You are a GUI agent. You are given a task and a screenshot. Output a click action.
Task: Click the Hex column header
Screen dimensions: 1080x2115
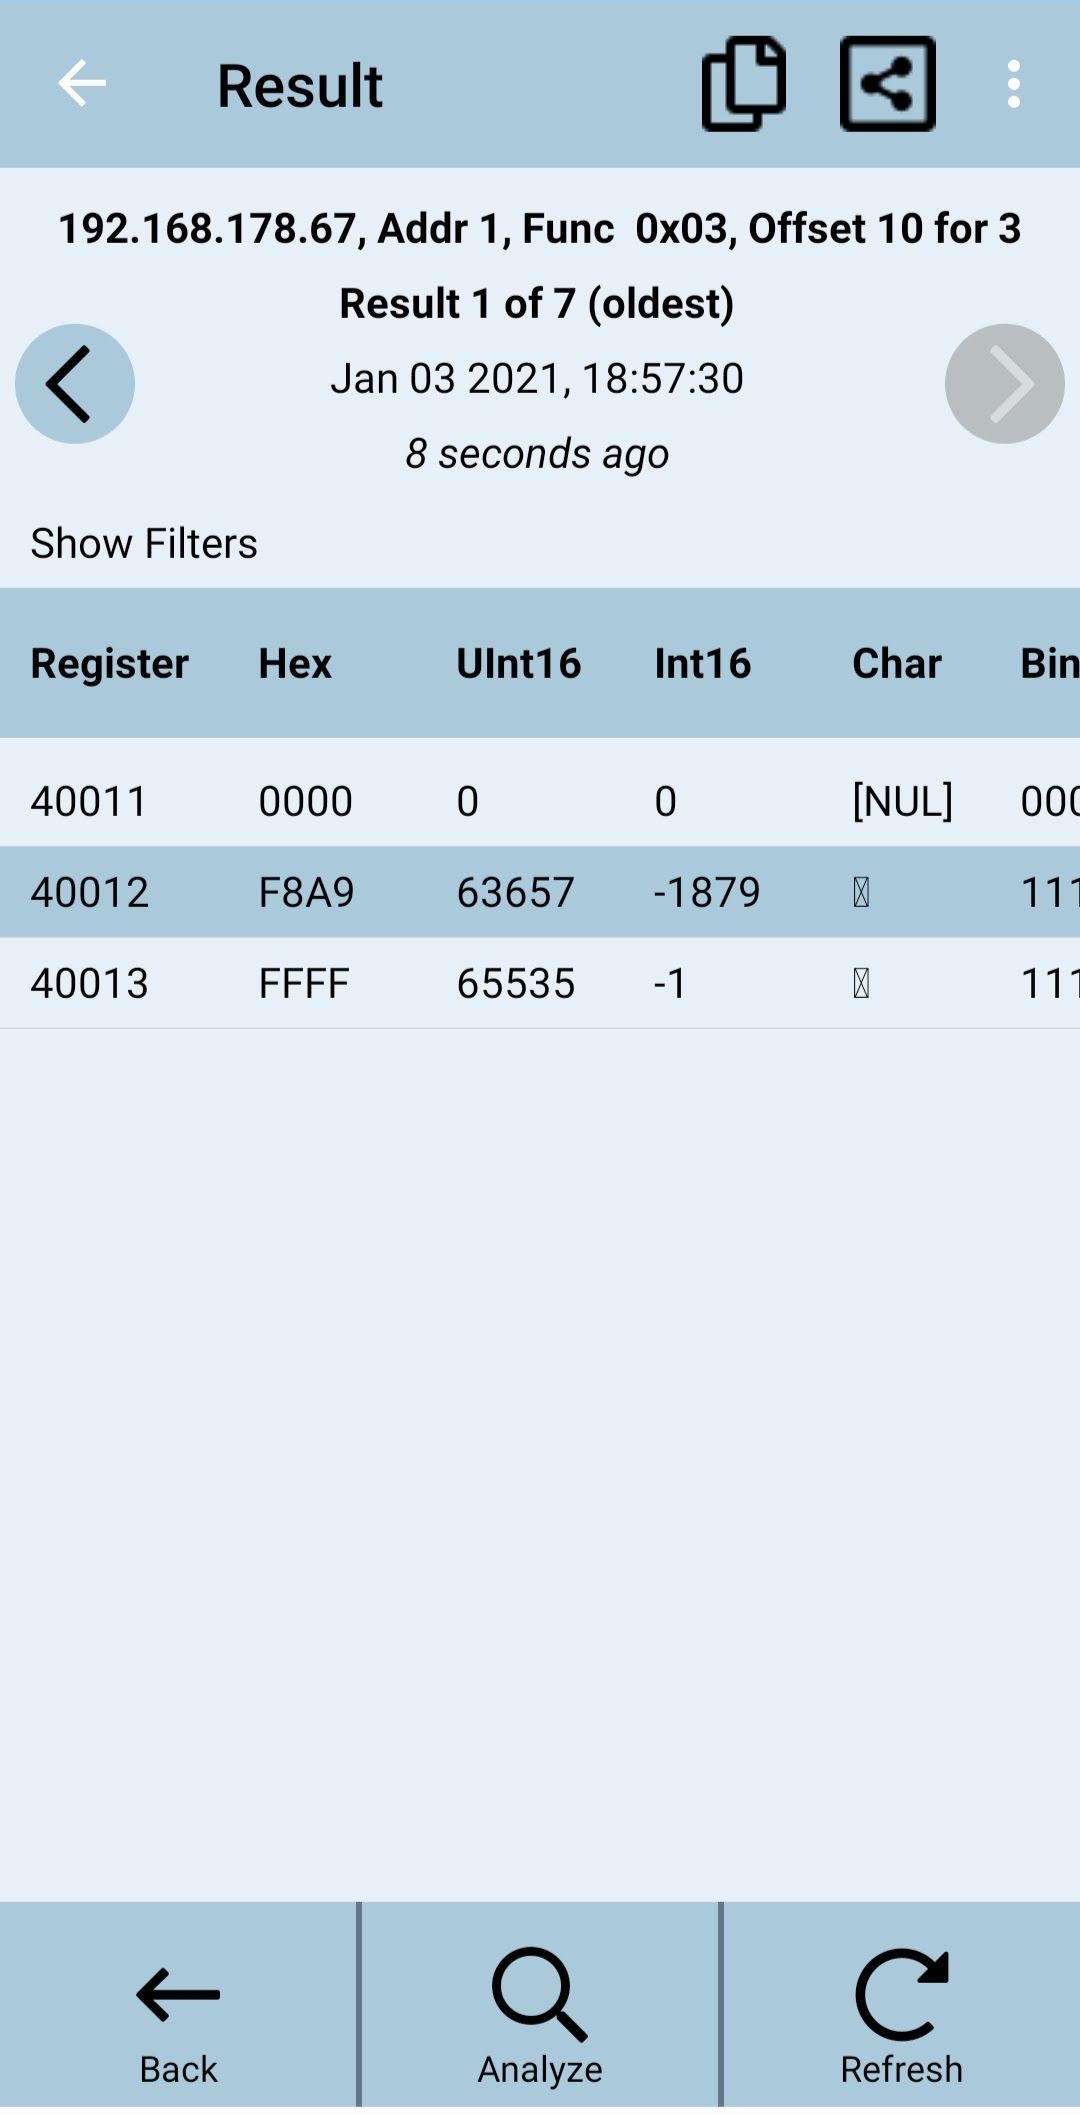tap(295, 663)
